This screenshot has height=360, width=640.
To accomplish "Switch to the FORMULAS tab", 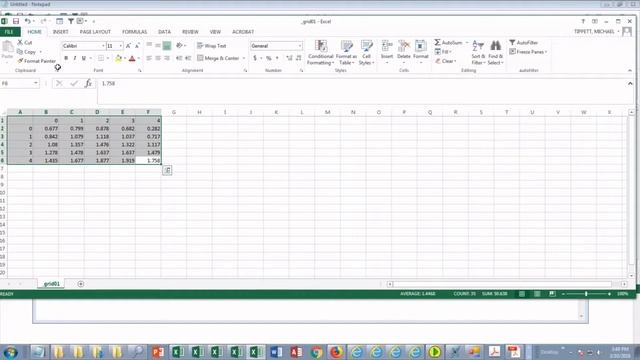I will pos(134,32).
